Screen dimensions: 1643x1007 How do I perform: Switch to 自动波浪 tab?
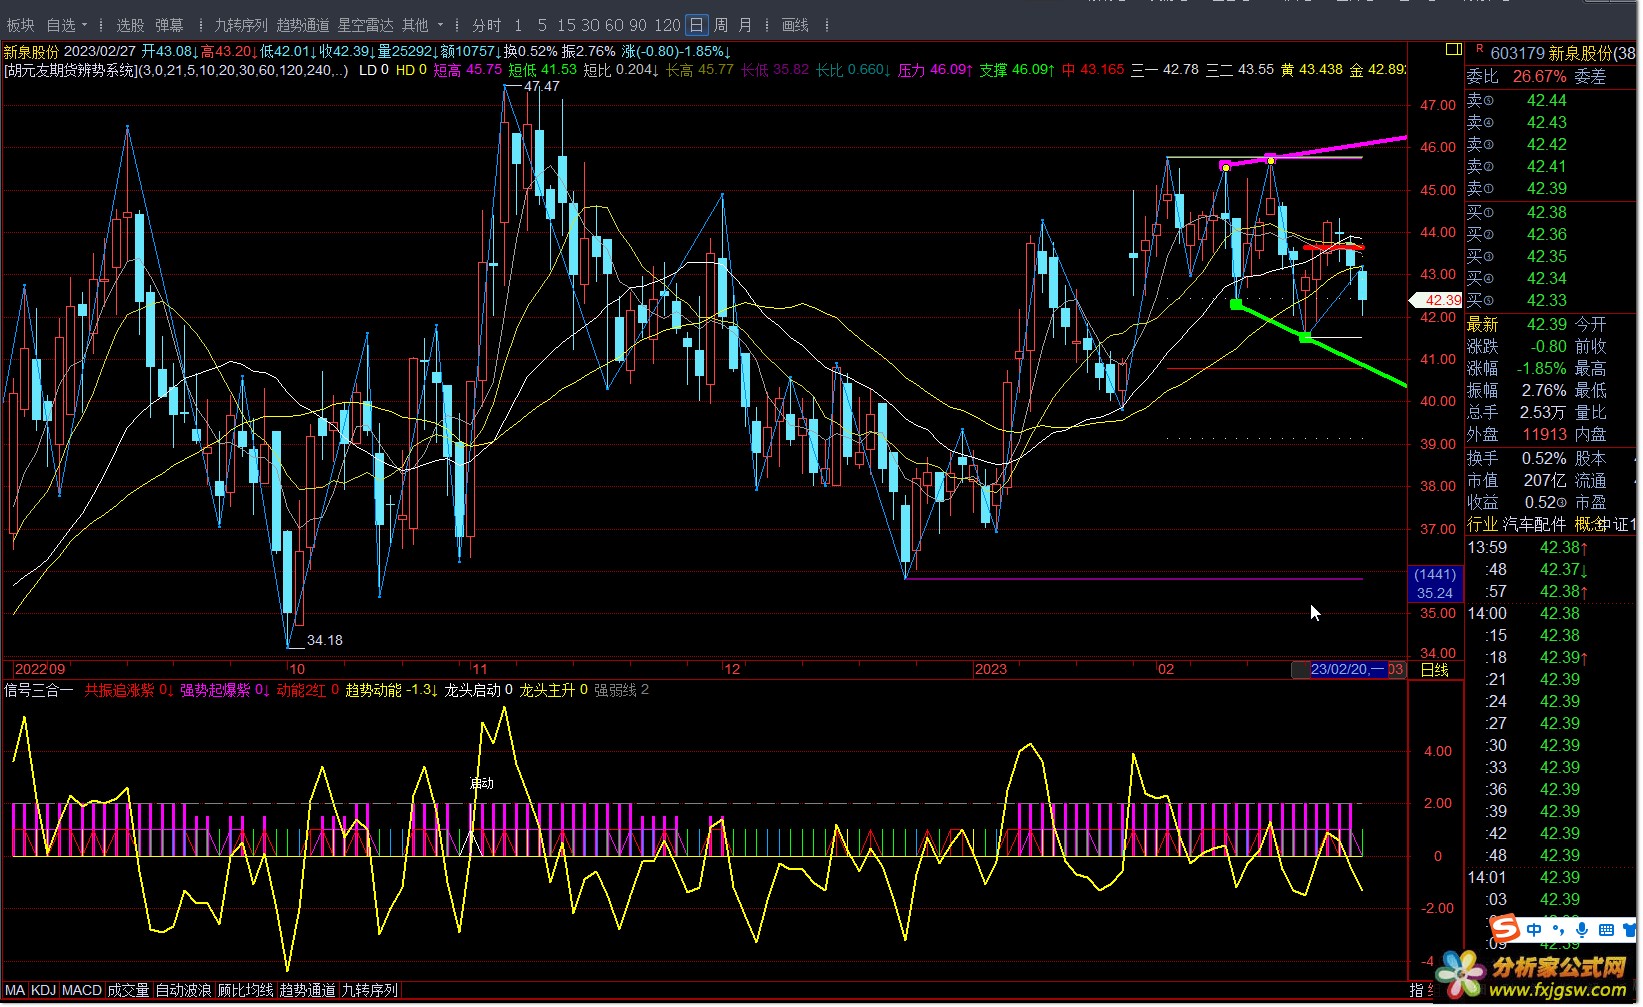point(183,991)
